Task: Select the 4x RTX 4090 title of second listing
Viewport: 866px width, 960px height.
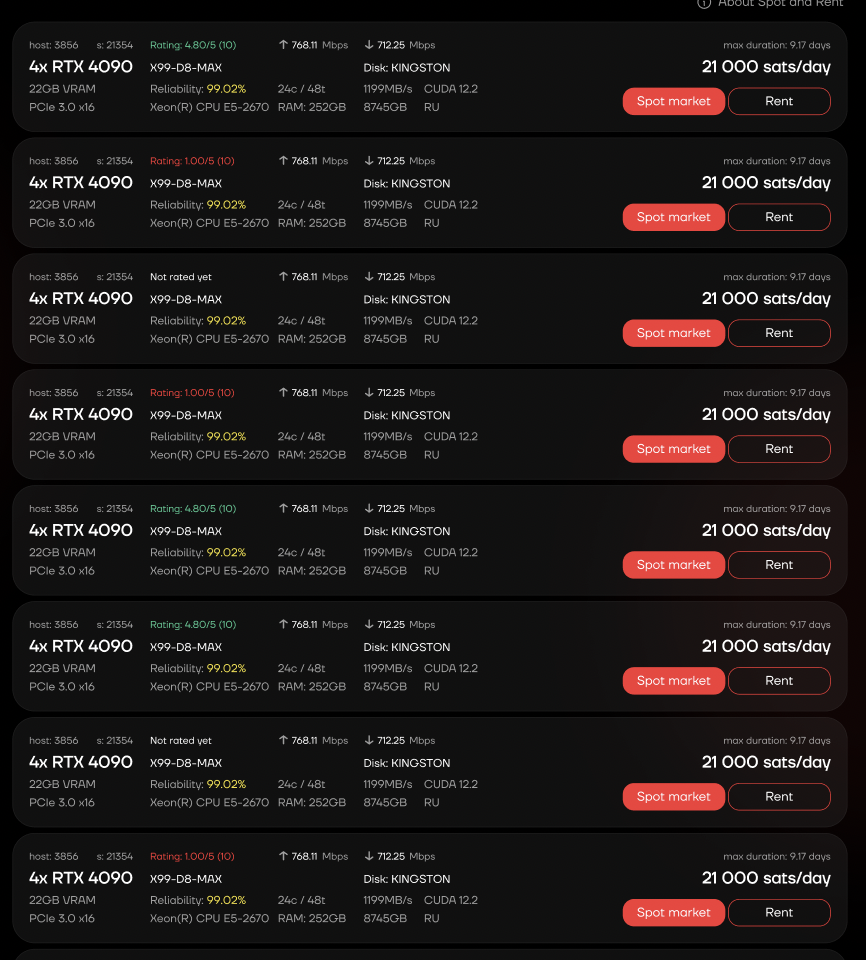Action: (81, 183)
